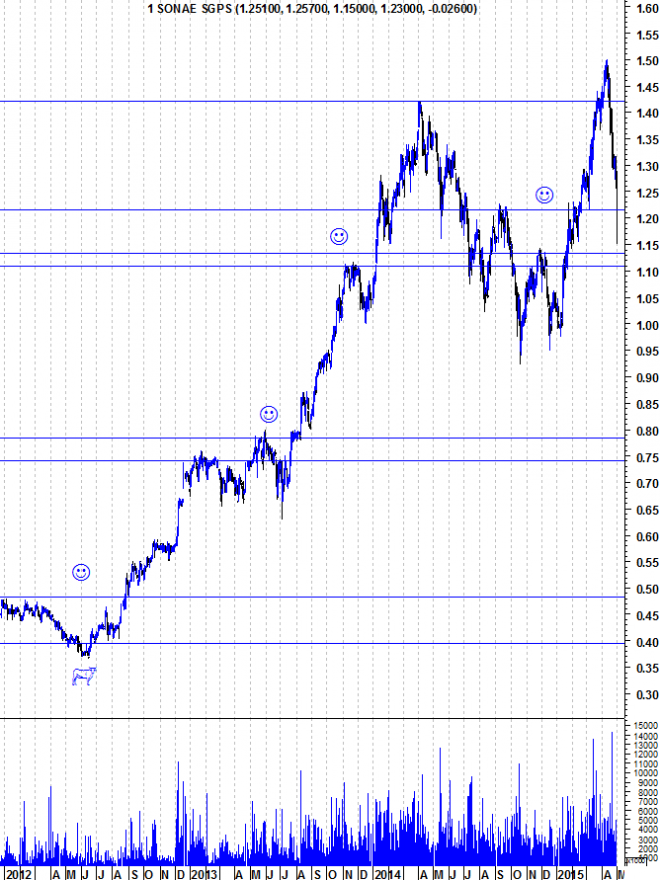The image size is (660, 880).
Task: Select the horizontal line just above 1.20
Action: [x=312, y=210]
